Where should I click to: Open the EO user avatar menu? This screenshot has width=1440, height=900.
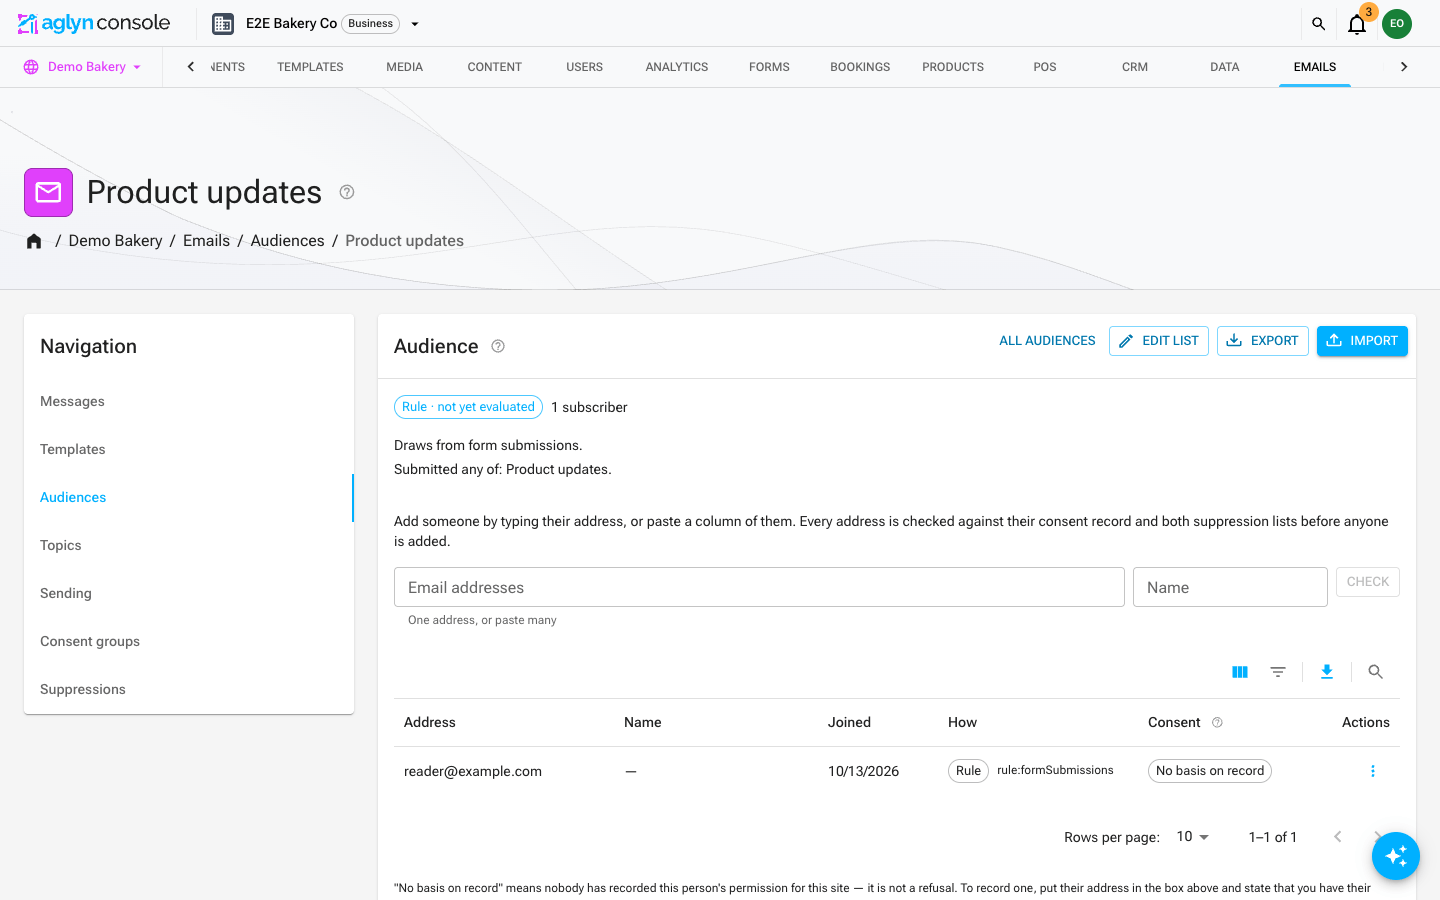click(x=1397, y=24)
